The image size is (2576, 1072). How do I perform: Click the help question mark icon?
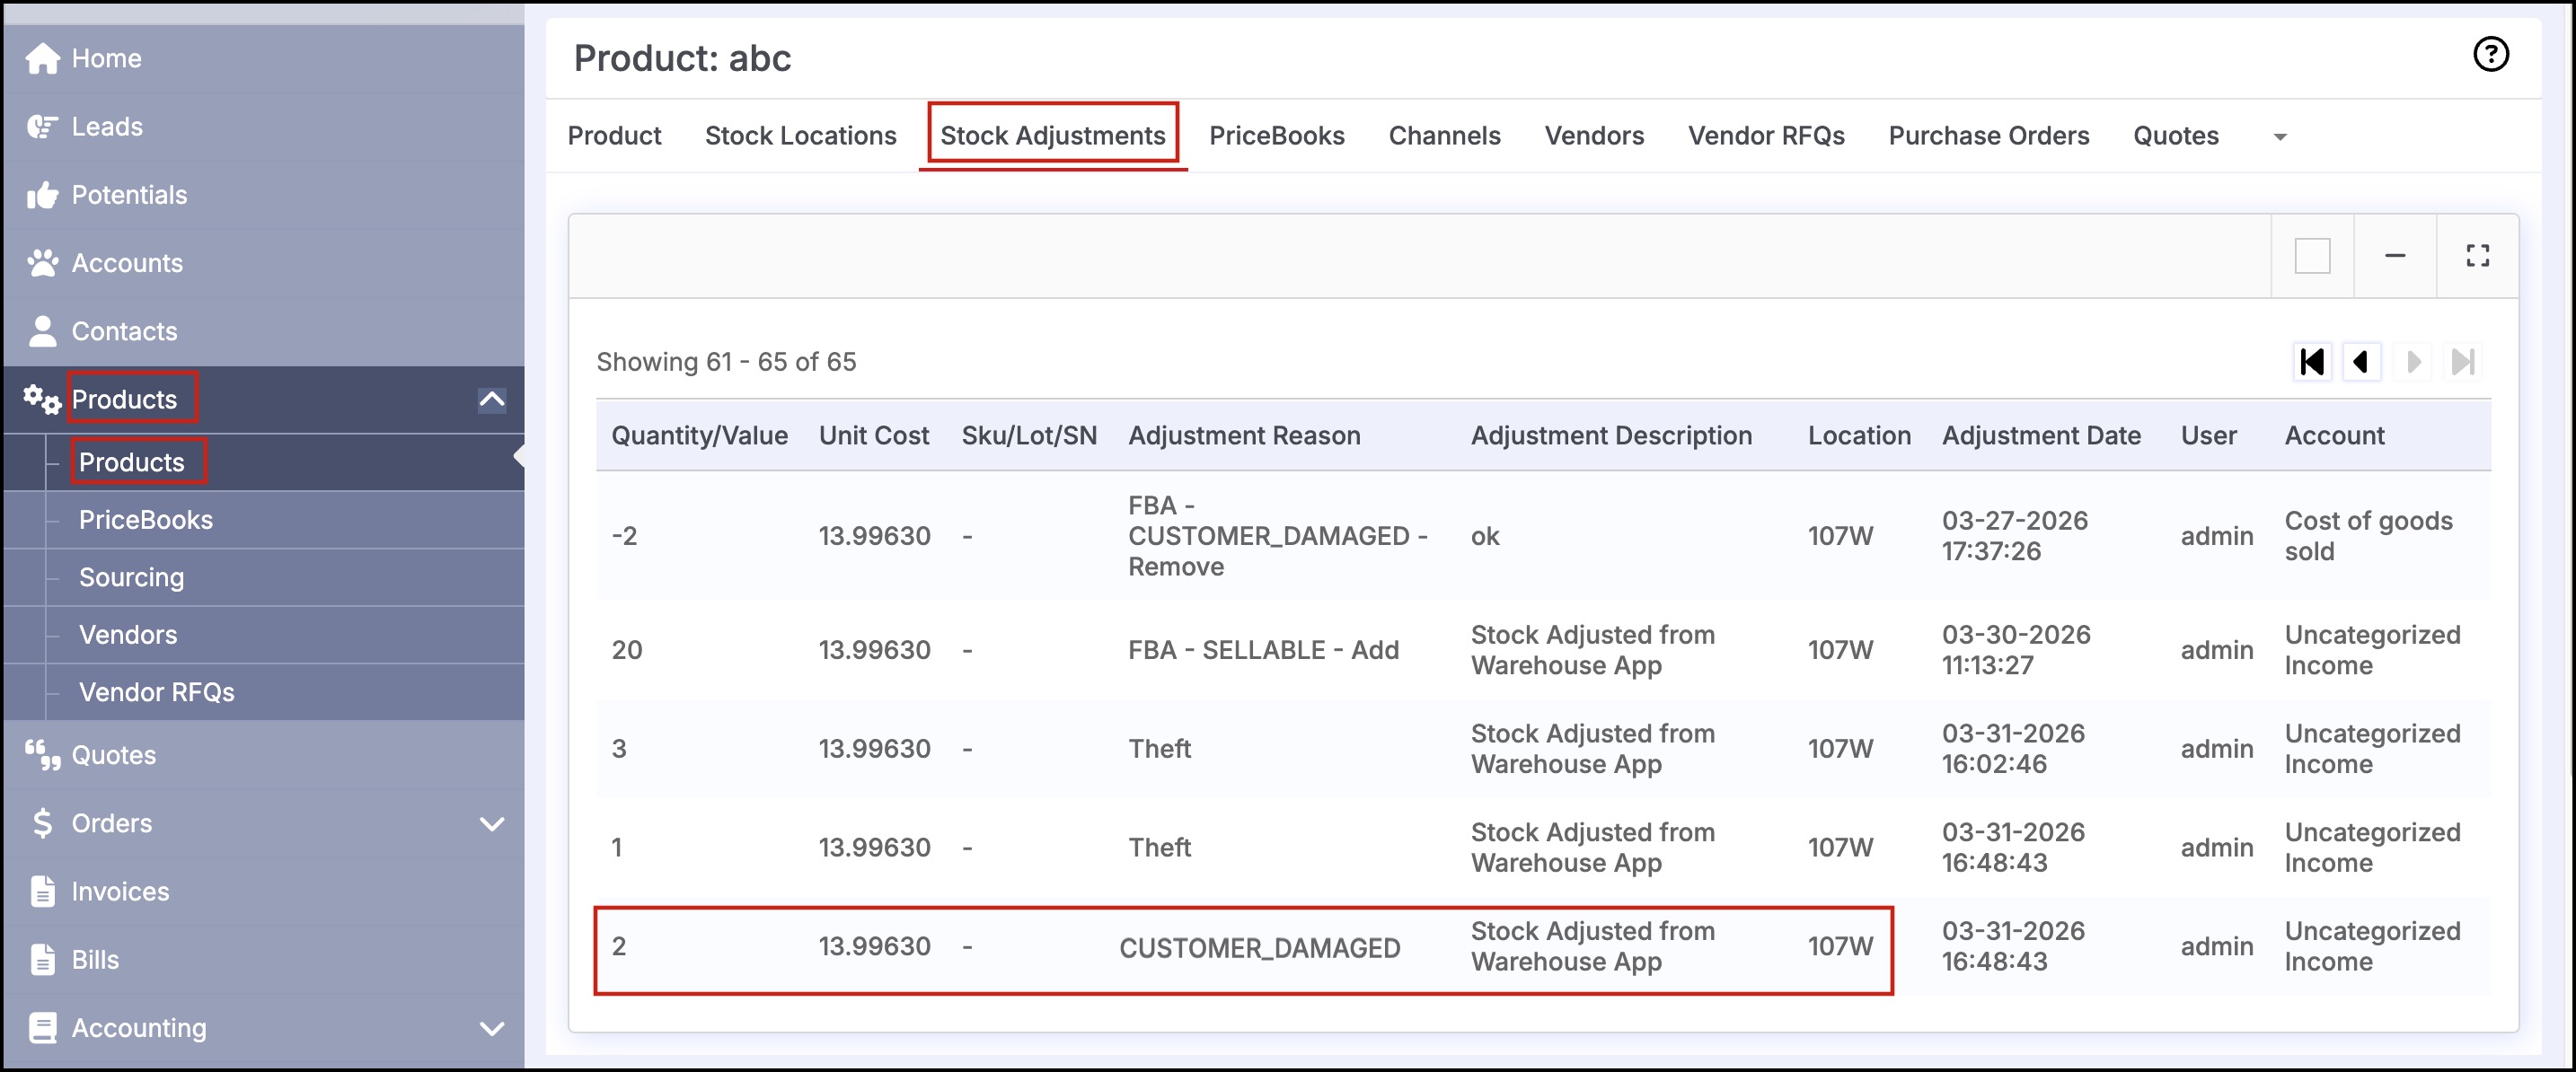point(2490,54)
